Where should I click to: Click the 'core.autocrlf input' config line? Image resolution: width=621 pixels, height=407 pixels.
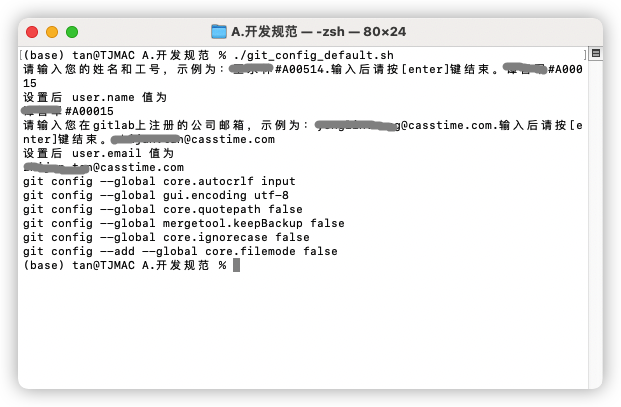[159, 181]
